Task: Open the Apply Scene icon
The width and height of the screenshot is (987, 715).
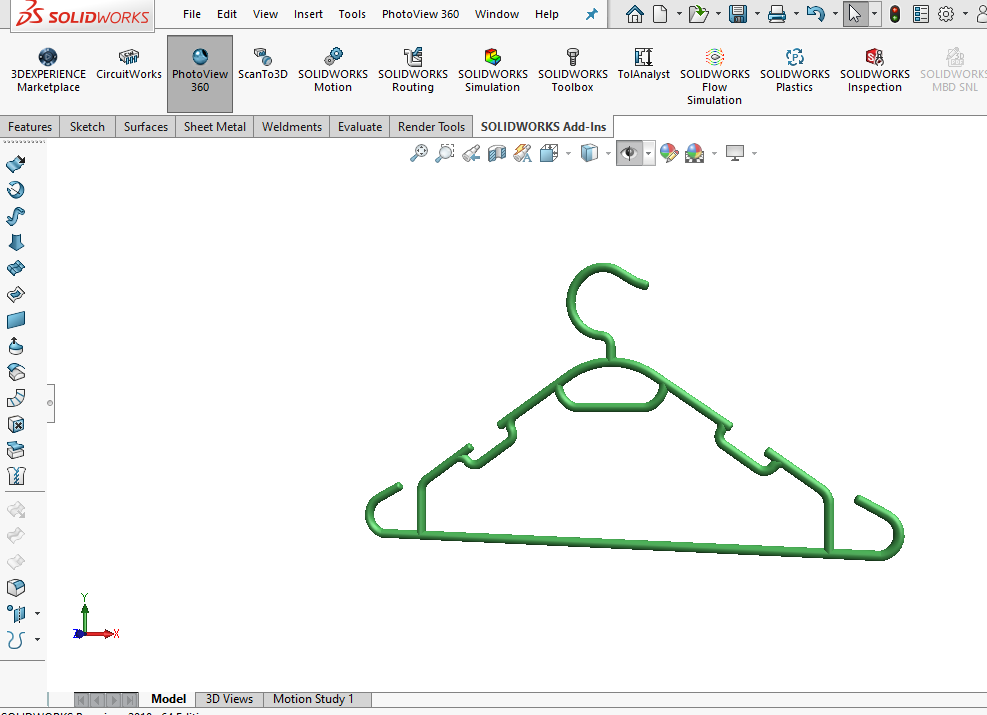Action: tap(695, 153)
